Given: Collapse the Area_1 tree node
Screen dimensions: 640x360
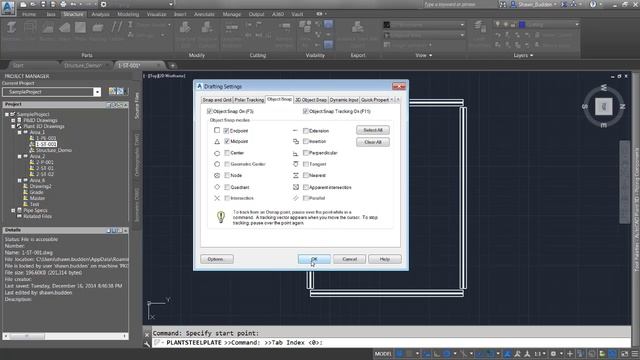Looking at the screenshot, I should tap(19, 132).
